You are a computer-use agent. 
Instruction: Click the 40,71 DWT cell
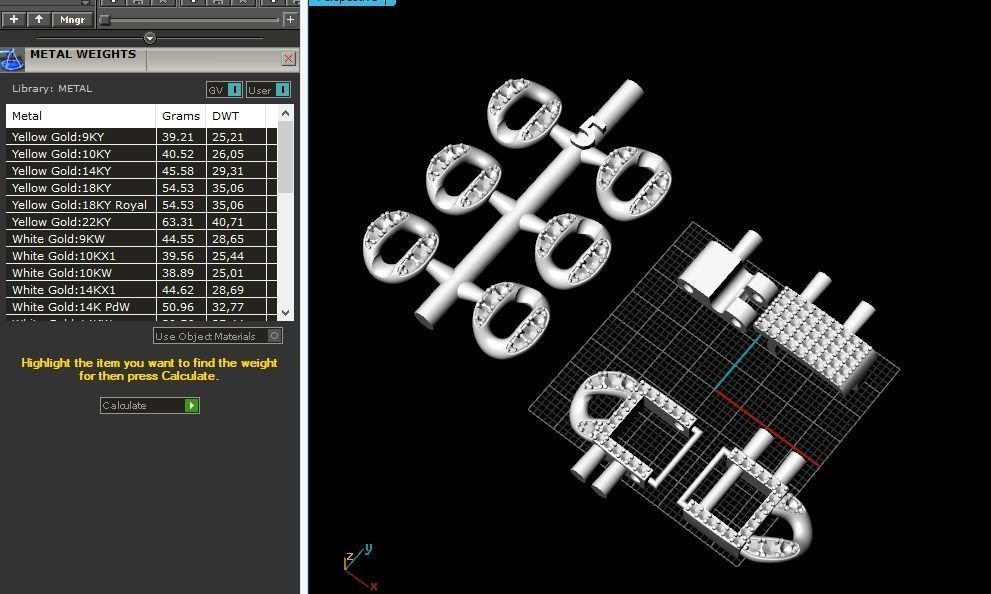click(x=236, y=222)
